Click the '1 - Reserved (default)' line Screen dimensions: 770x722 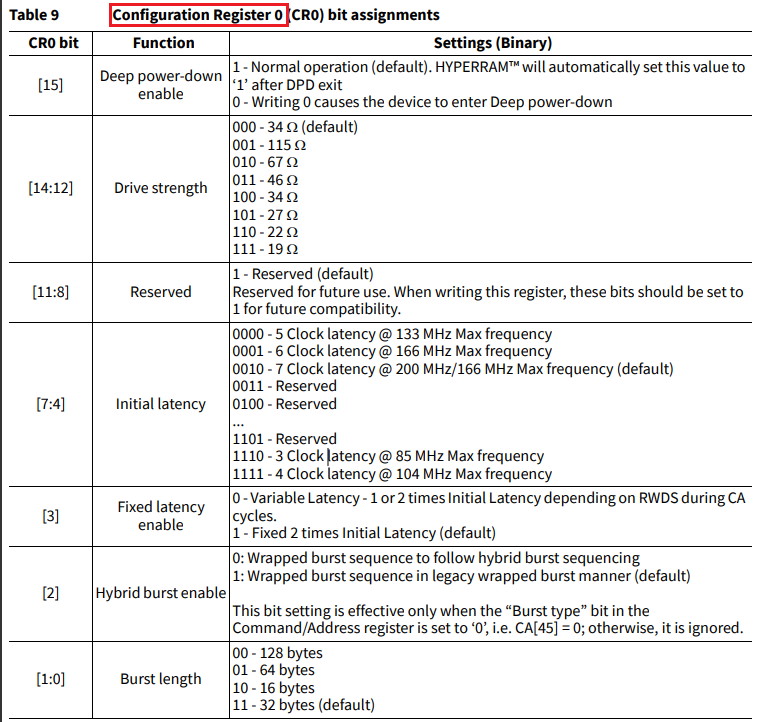point(303,274)
